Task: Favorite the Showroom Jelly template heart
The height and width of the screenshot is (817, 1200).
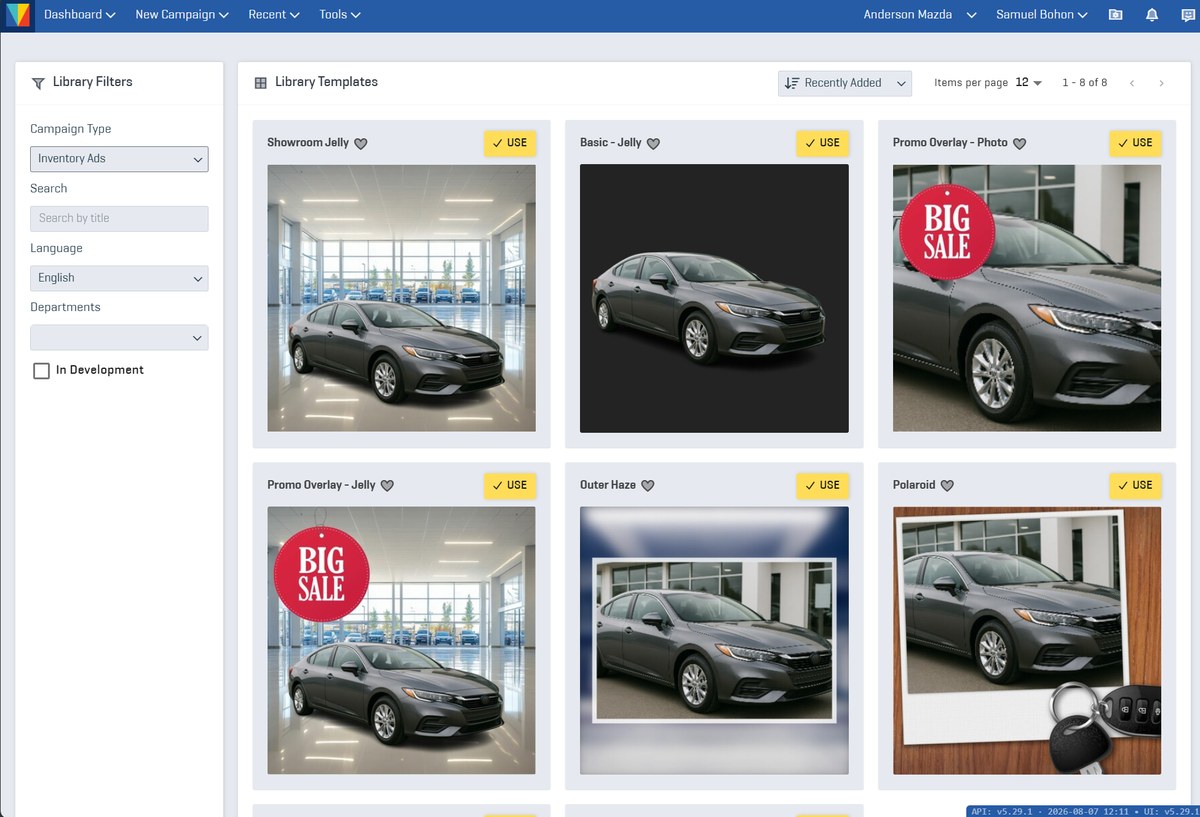Action: click(x=361, y=143)
